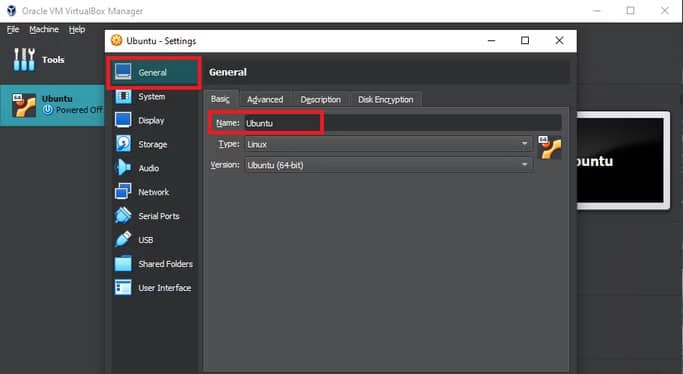The height and width of the screenshot is (374, 683).
Task: Select the Serial Ports icon
Action: pyautogui.click(x=123, y=216)
